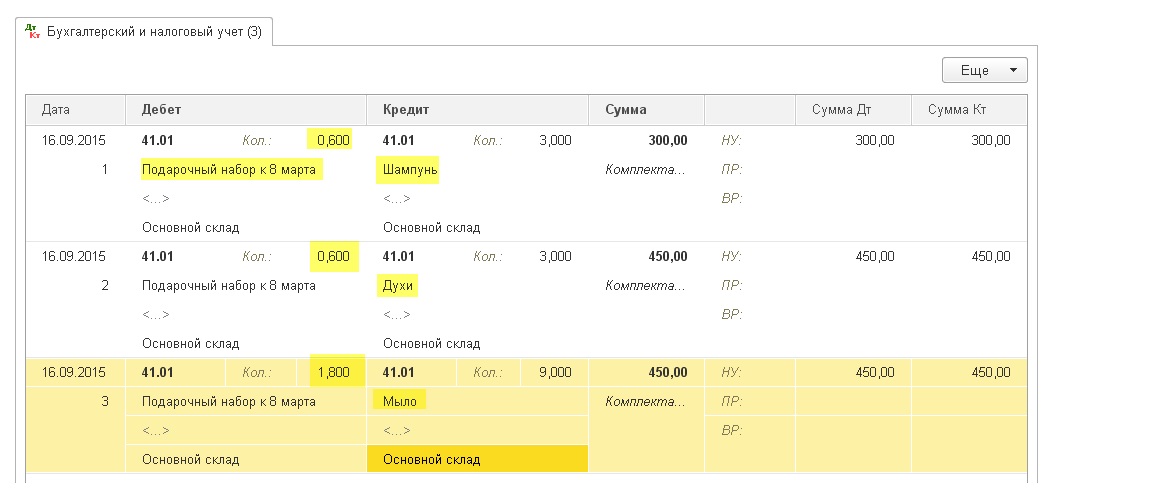Click entry number 1 in Дата column
Image resolution: width=1158 pixels, height=500 pixels.
coord(105,169)
